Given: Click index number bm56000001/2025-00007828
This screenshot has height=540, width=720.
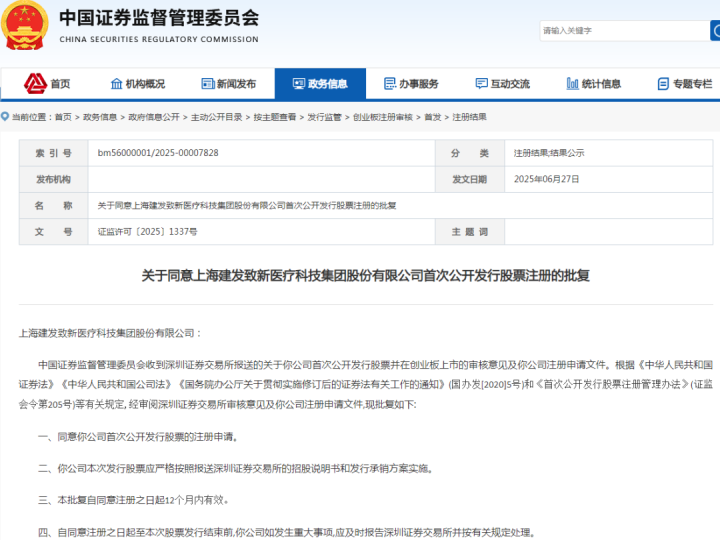Looking at the screenshot, I should click(x=158, y=153).
